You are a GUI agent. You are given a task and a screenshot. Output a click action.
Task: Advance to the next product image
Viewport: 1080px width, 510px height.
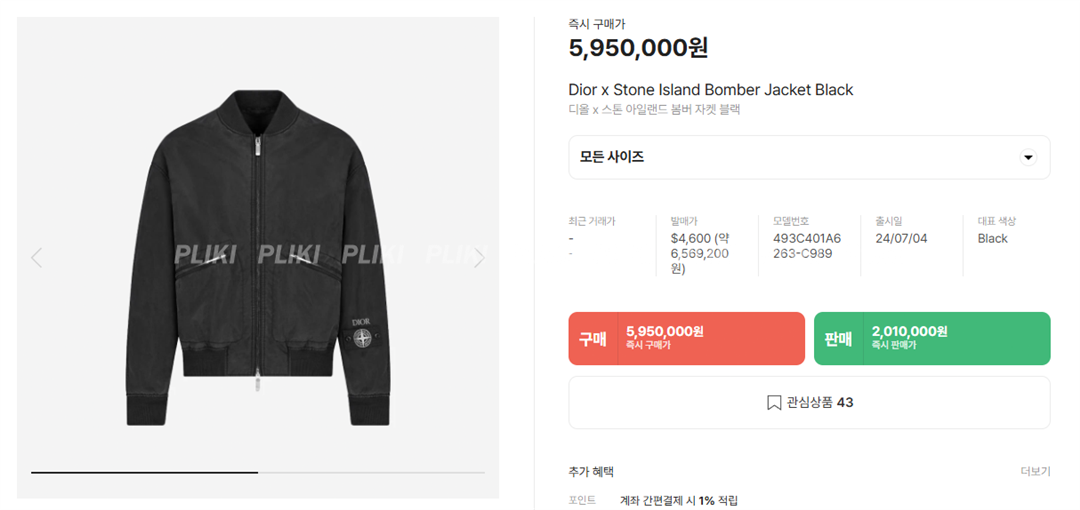[478, 258]
